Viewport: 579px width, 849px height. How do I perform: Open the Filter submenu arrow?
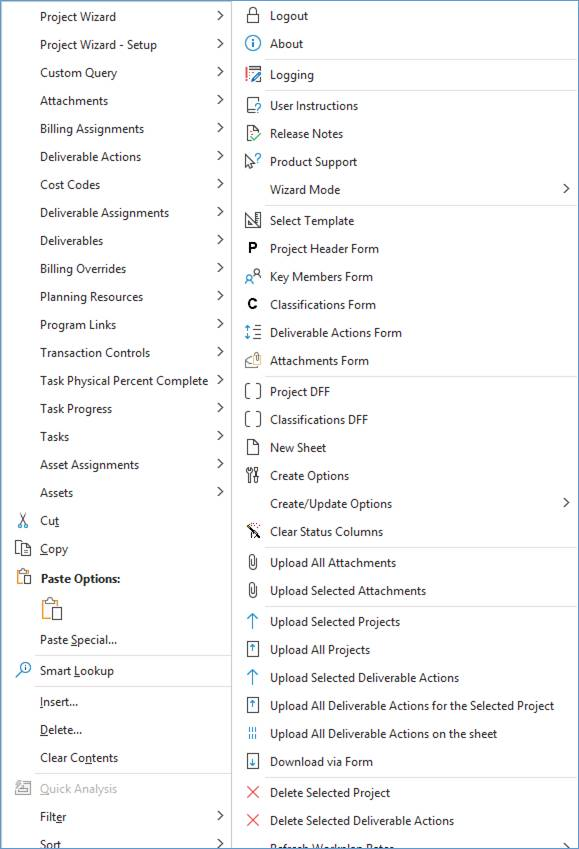pyautogui.click(x=220, y=816)
